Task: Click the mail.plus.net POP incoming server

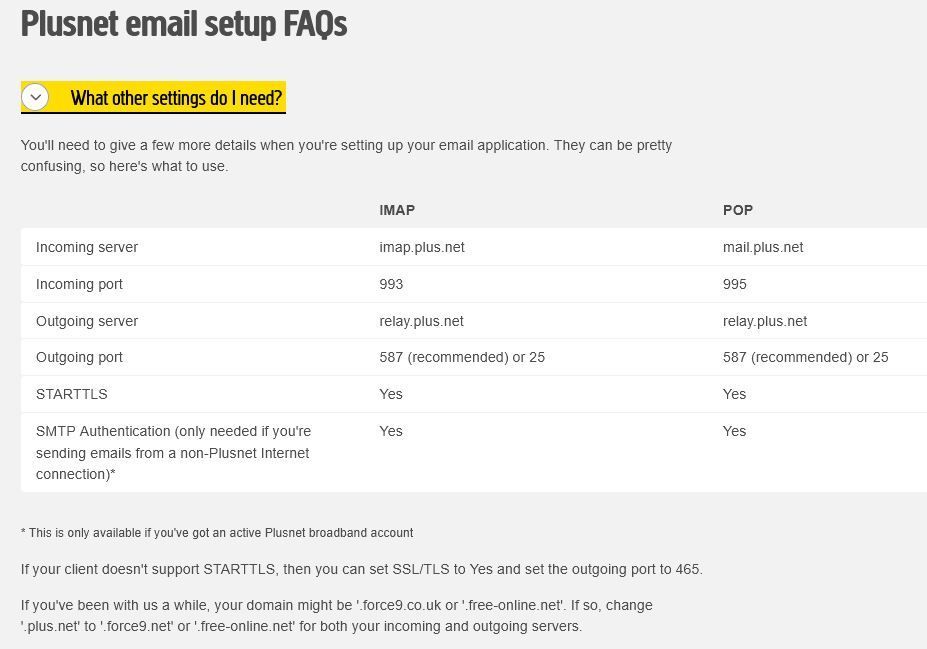Action: [763, 247]
